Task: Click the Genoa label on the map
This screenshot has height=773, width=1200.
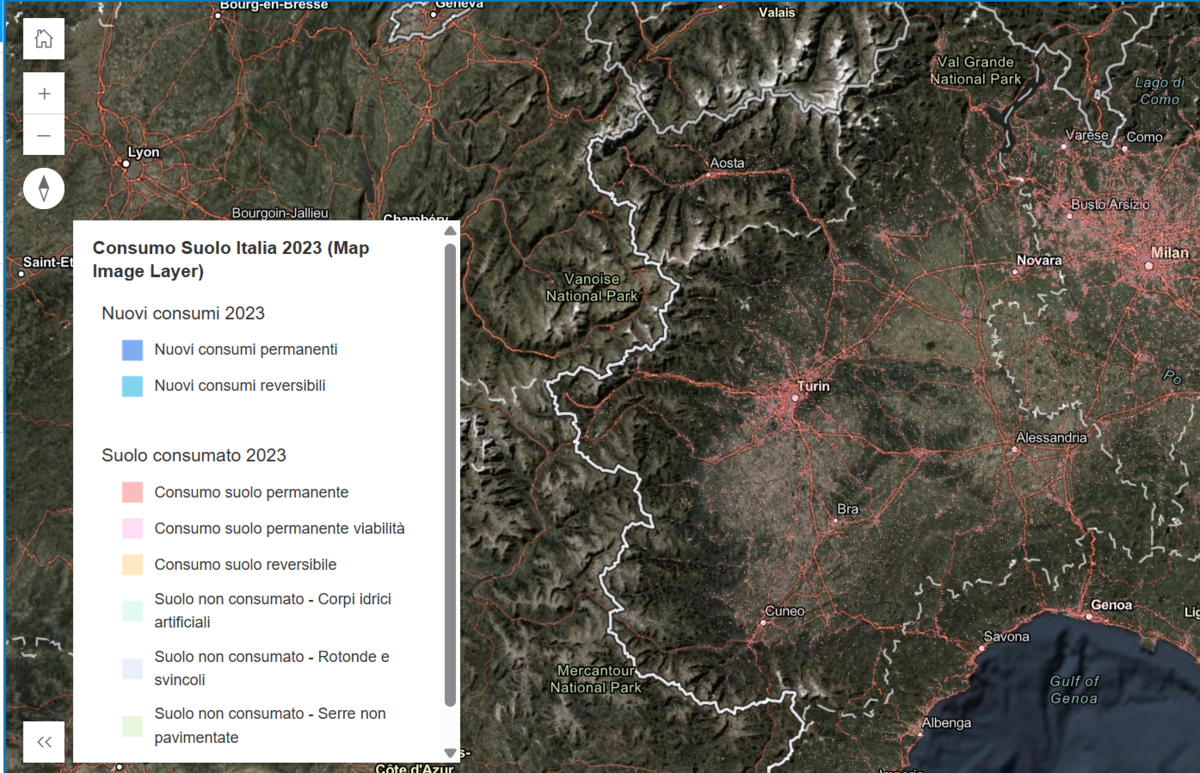Action: (1111, 605)
